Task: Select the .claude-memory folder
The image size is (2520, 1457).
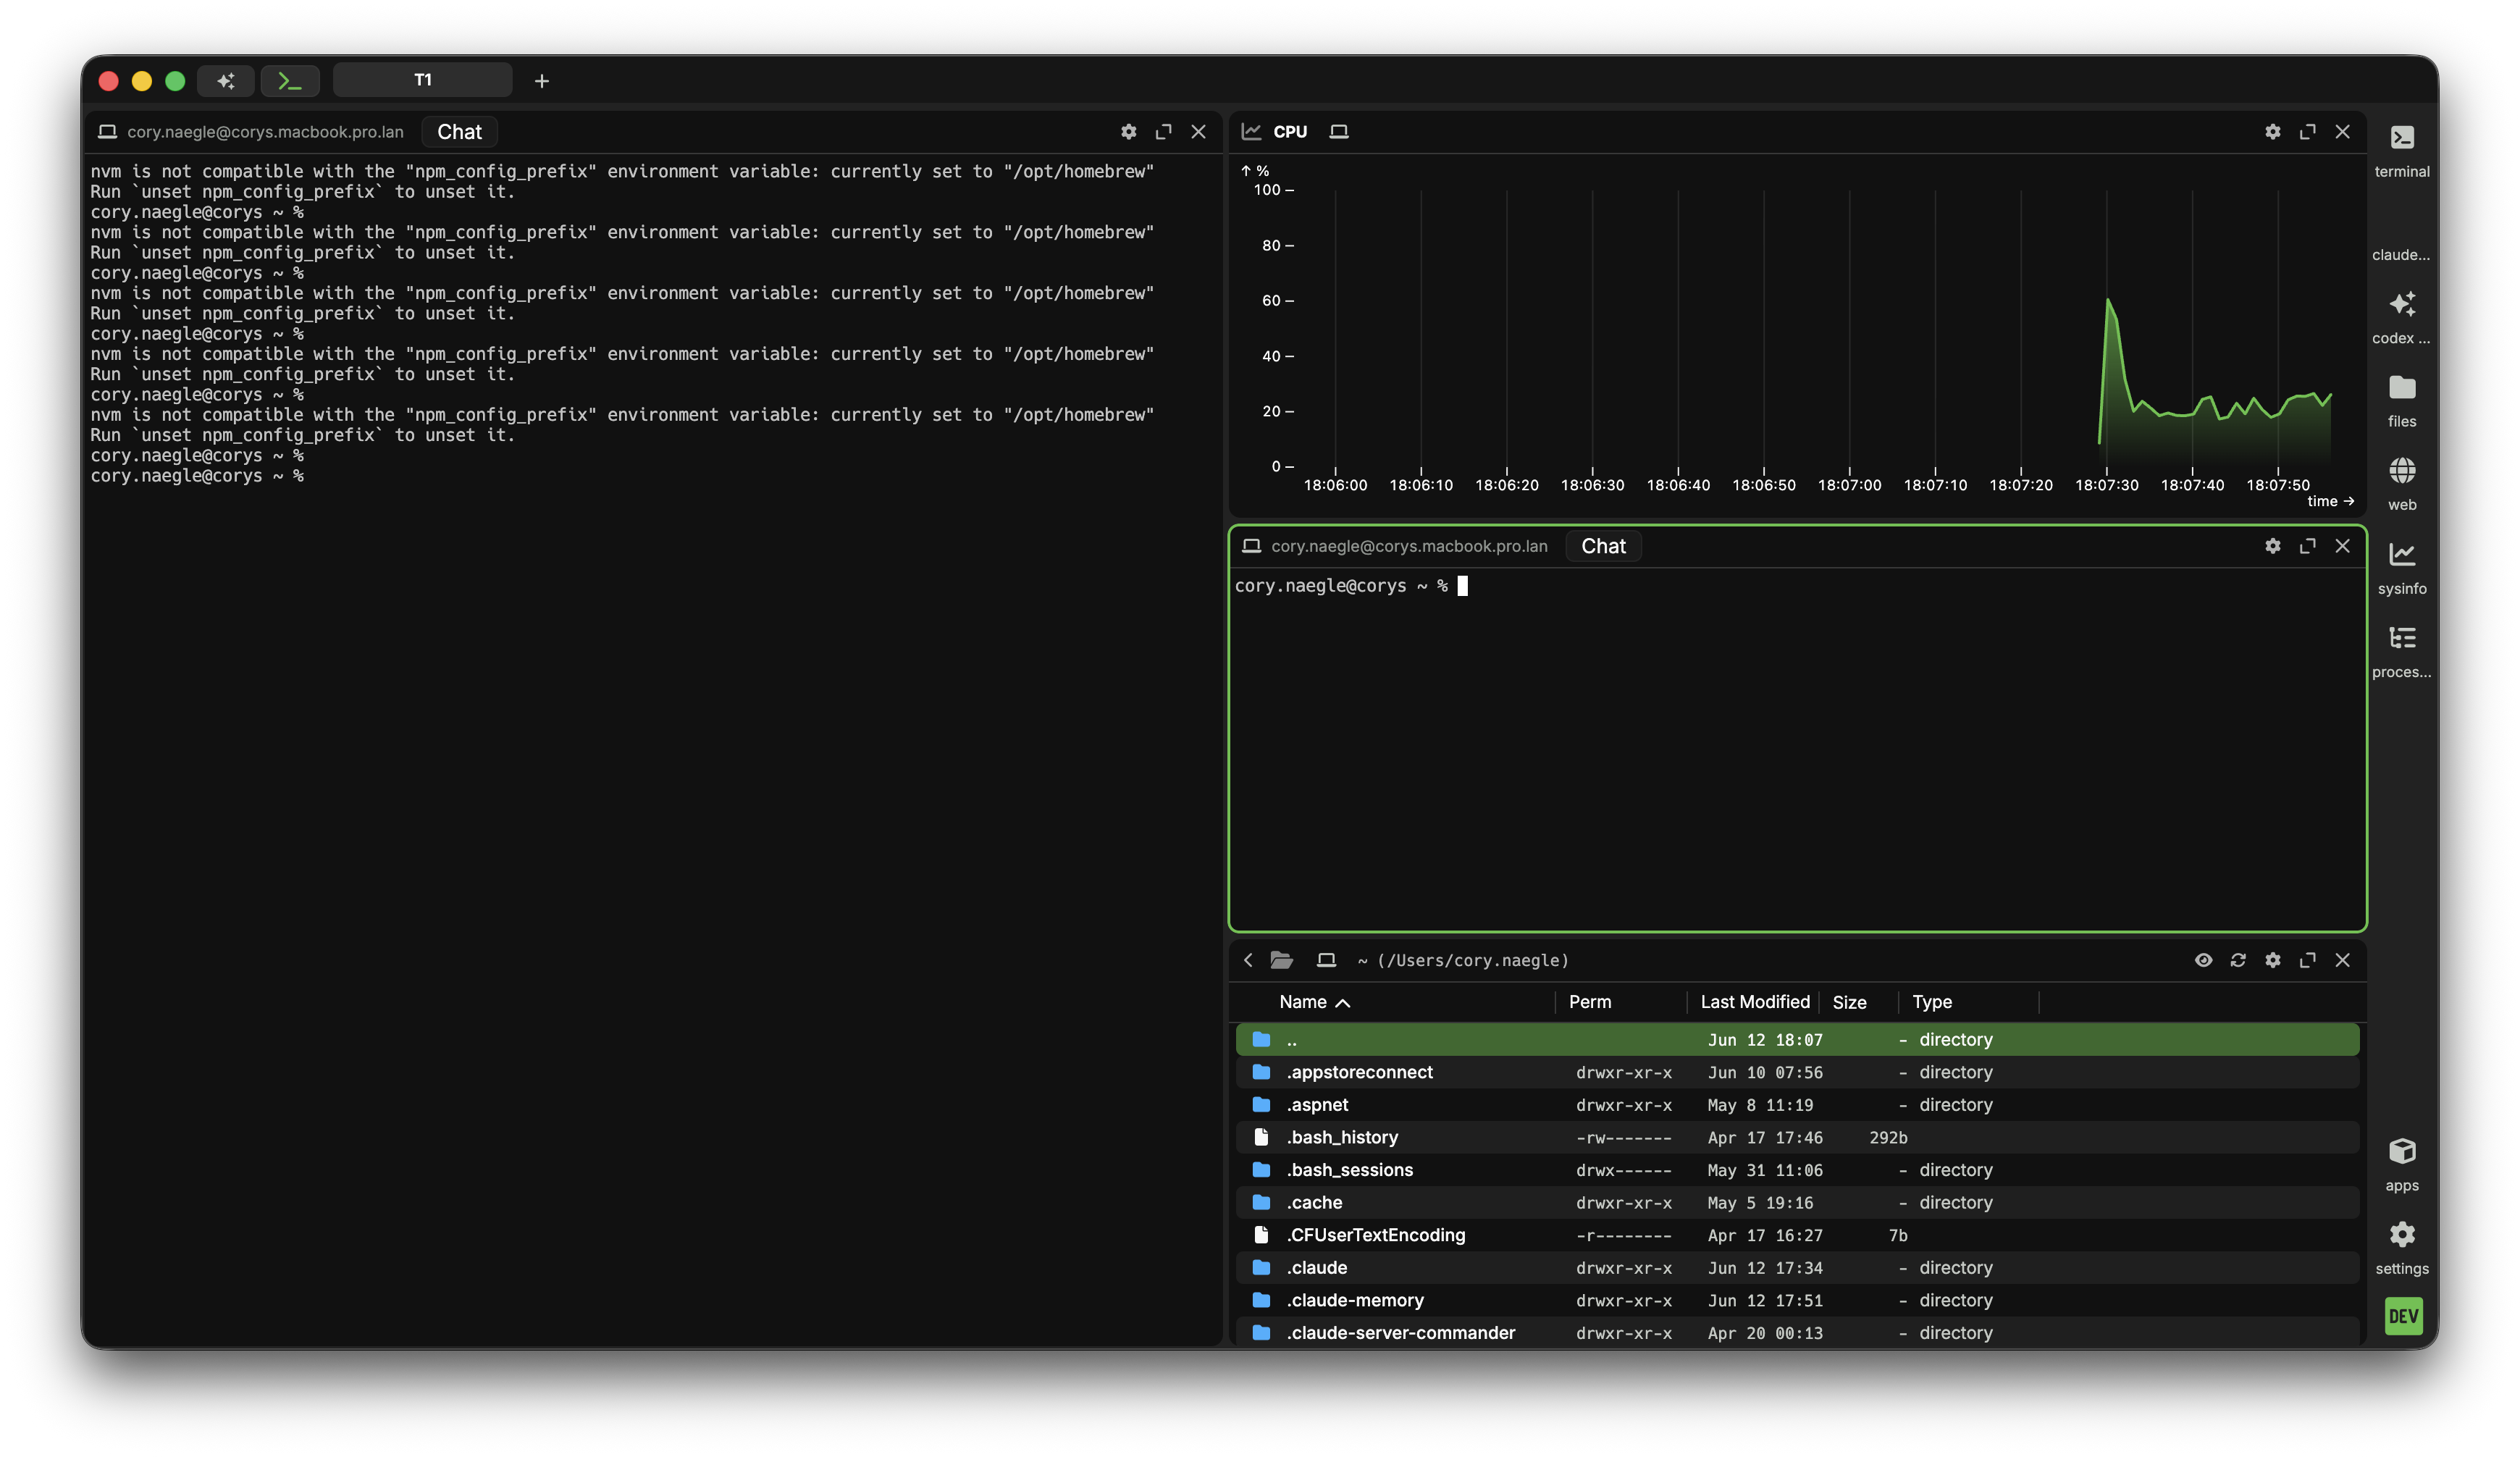Action: click(x=1797, y=1300)
